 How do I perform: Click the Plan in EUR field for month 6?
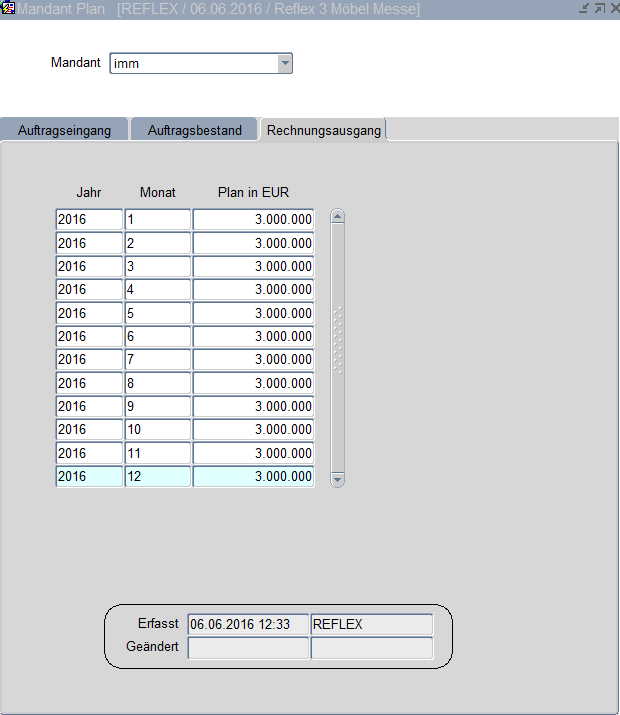[x=253, y=337]
